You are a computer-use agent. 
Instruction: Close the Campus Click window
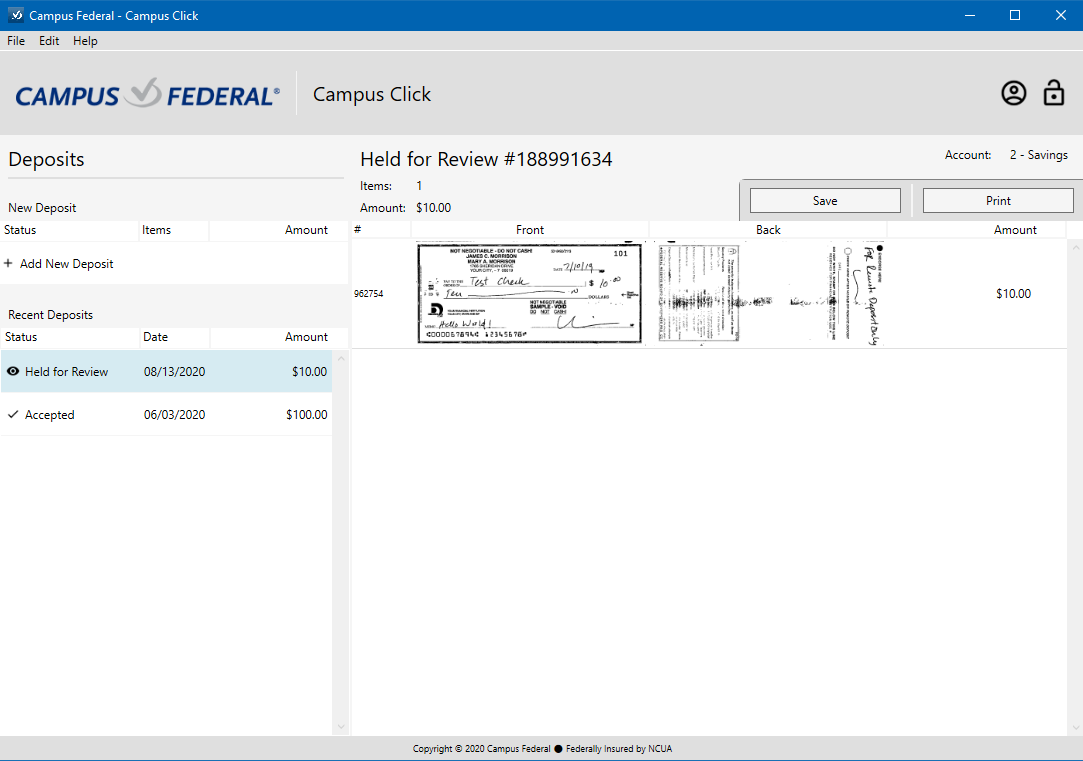(x=1061, y=15)
